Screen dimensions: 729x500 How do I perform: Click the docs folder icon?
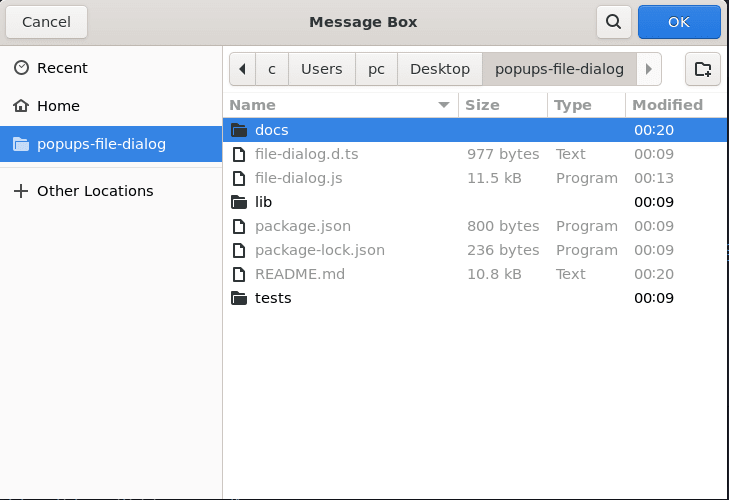point(239,130)
